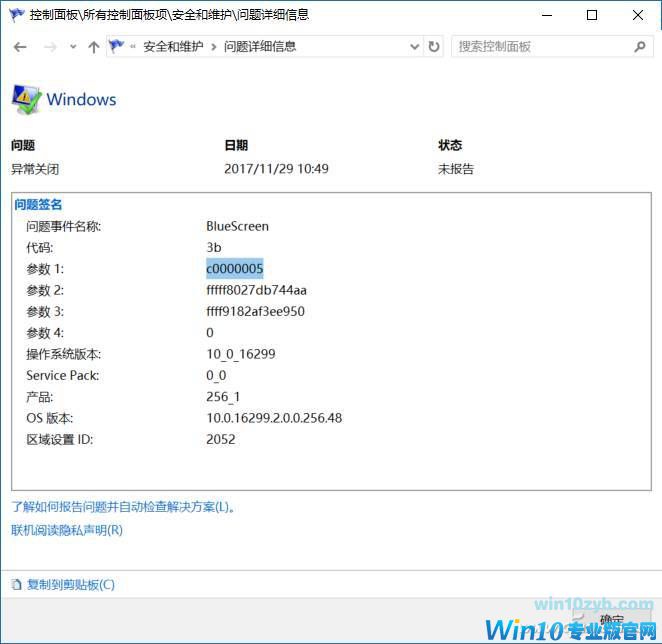Maximize the problem details window
The image size is (662, 644).
[x=592, y=15]
